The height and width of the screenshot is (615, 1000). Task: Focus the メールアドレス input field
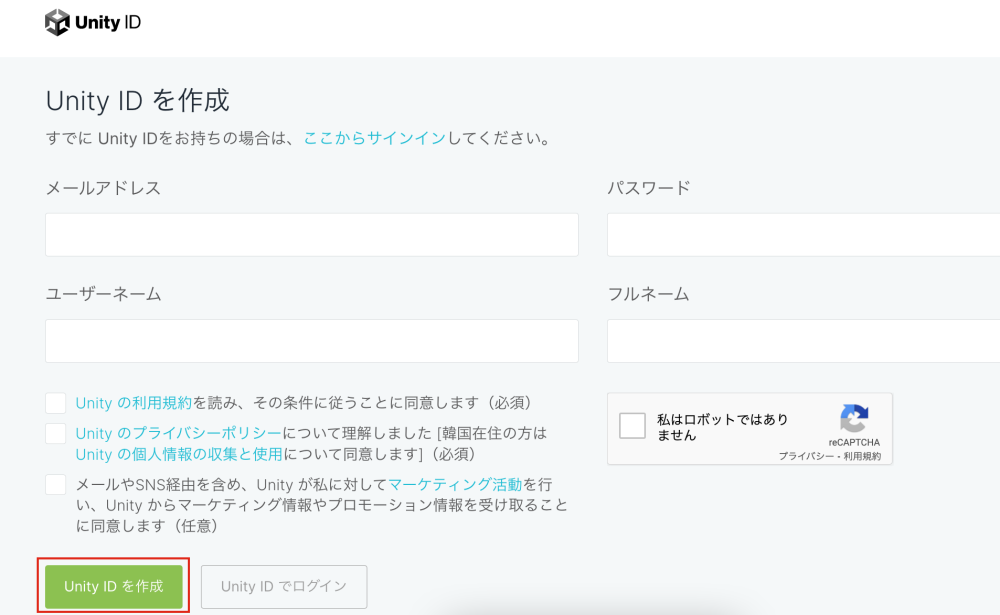click(x=312, y=234)
